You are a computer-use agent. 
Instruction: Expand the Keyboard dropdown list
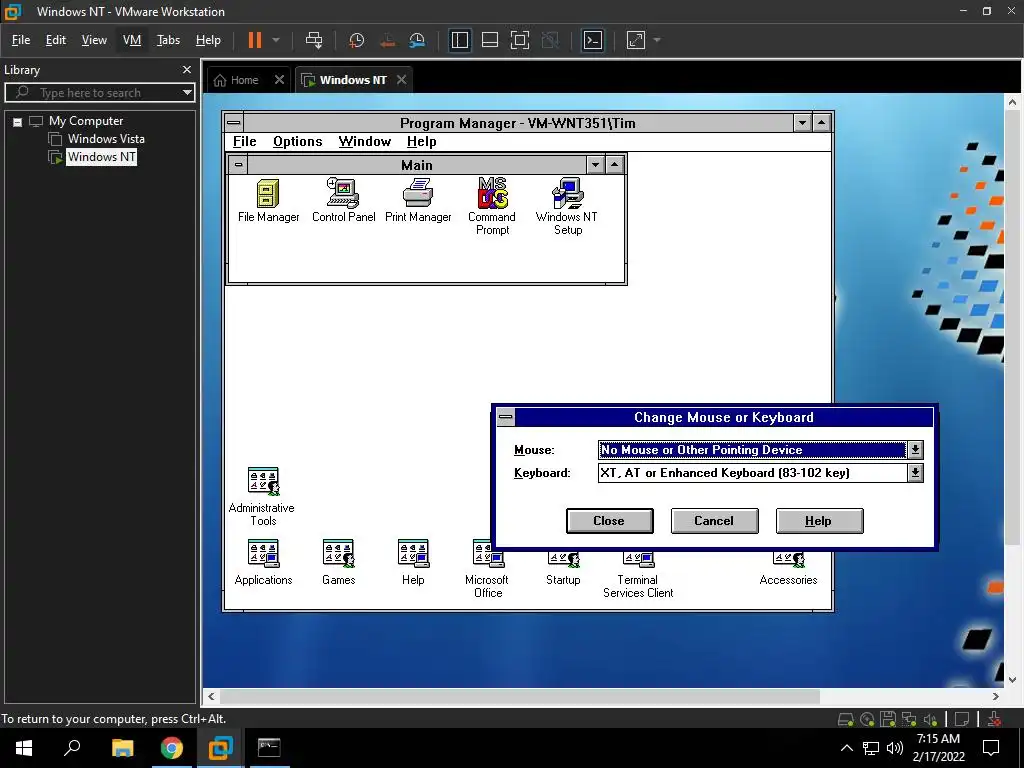[915, 473]
